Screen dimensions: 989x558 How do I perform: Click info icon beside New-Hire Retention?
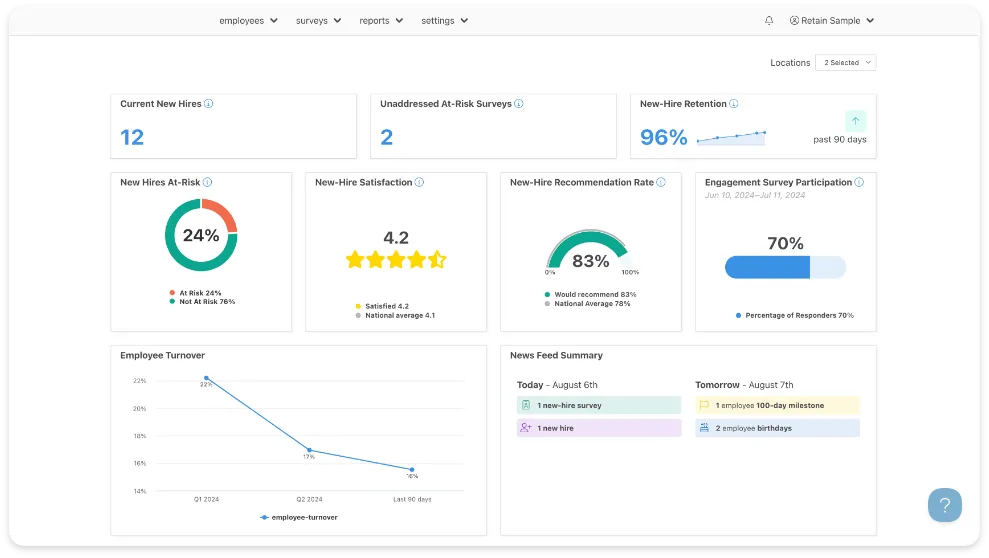point(734,104)
